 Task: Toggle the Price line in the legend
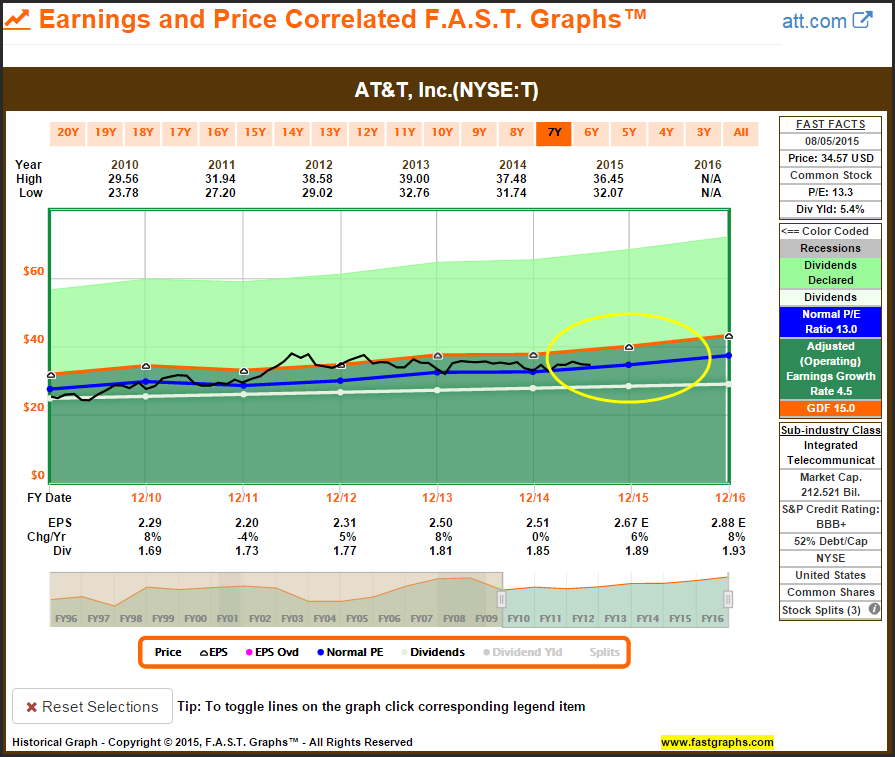click(x=168, y=652)
